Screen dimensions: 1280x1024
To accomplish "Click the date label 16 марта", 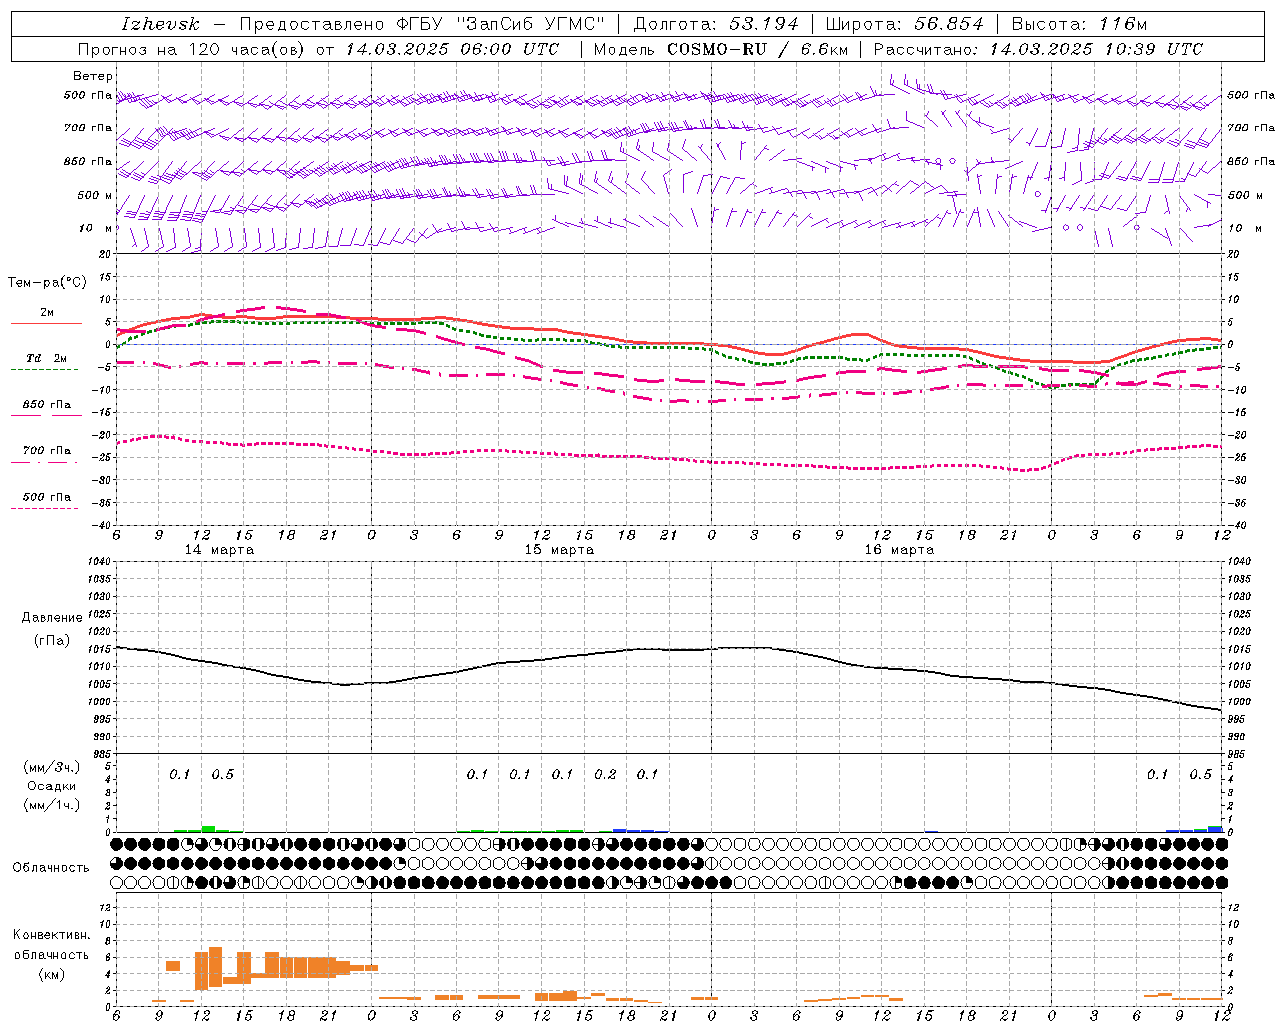I will (x=900, y=550).
